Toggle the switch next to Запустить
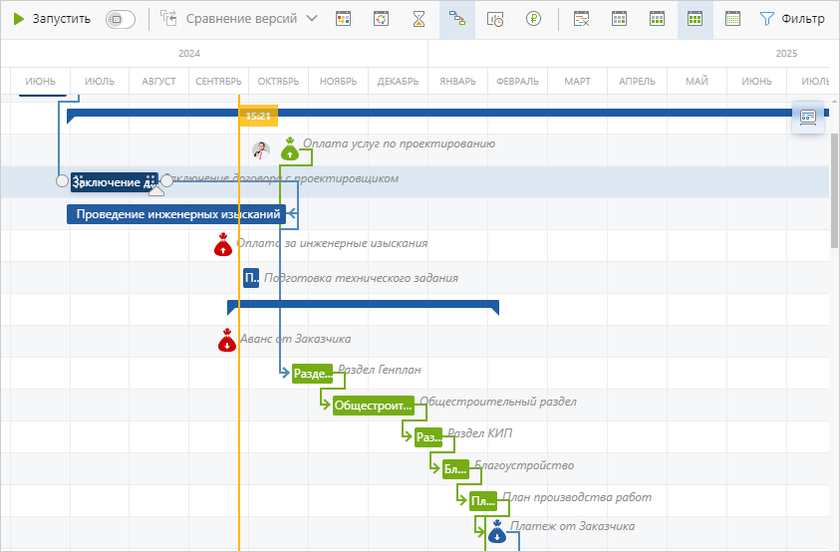This screenshot has height=552, width=840. tap(120, 19)
